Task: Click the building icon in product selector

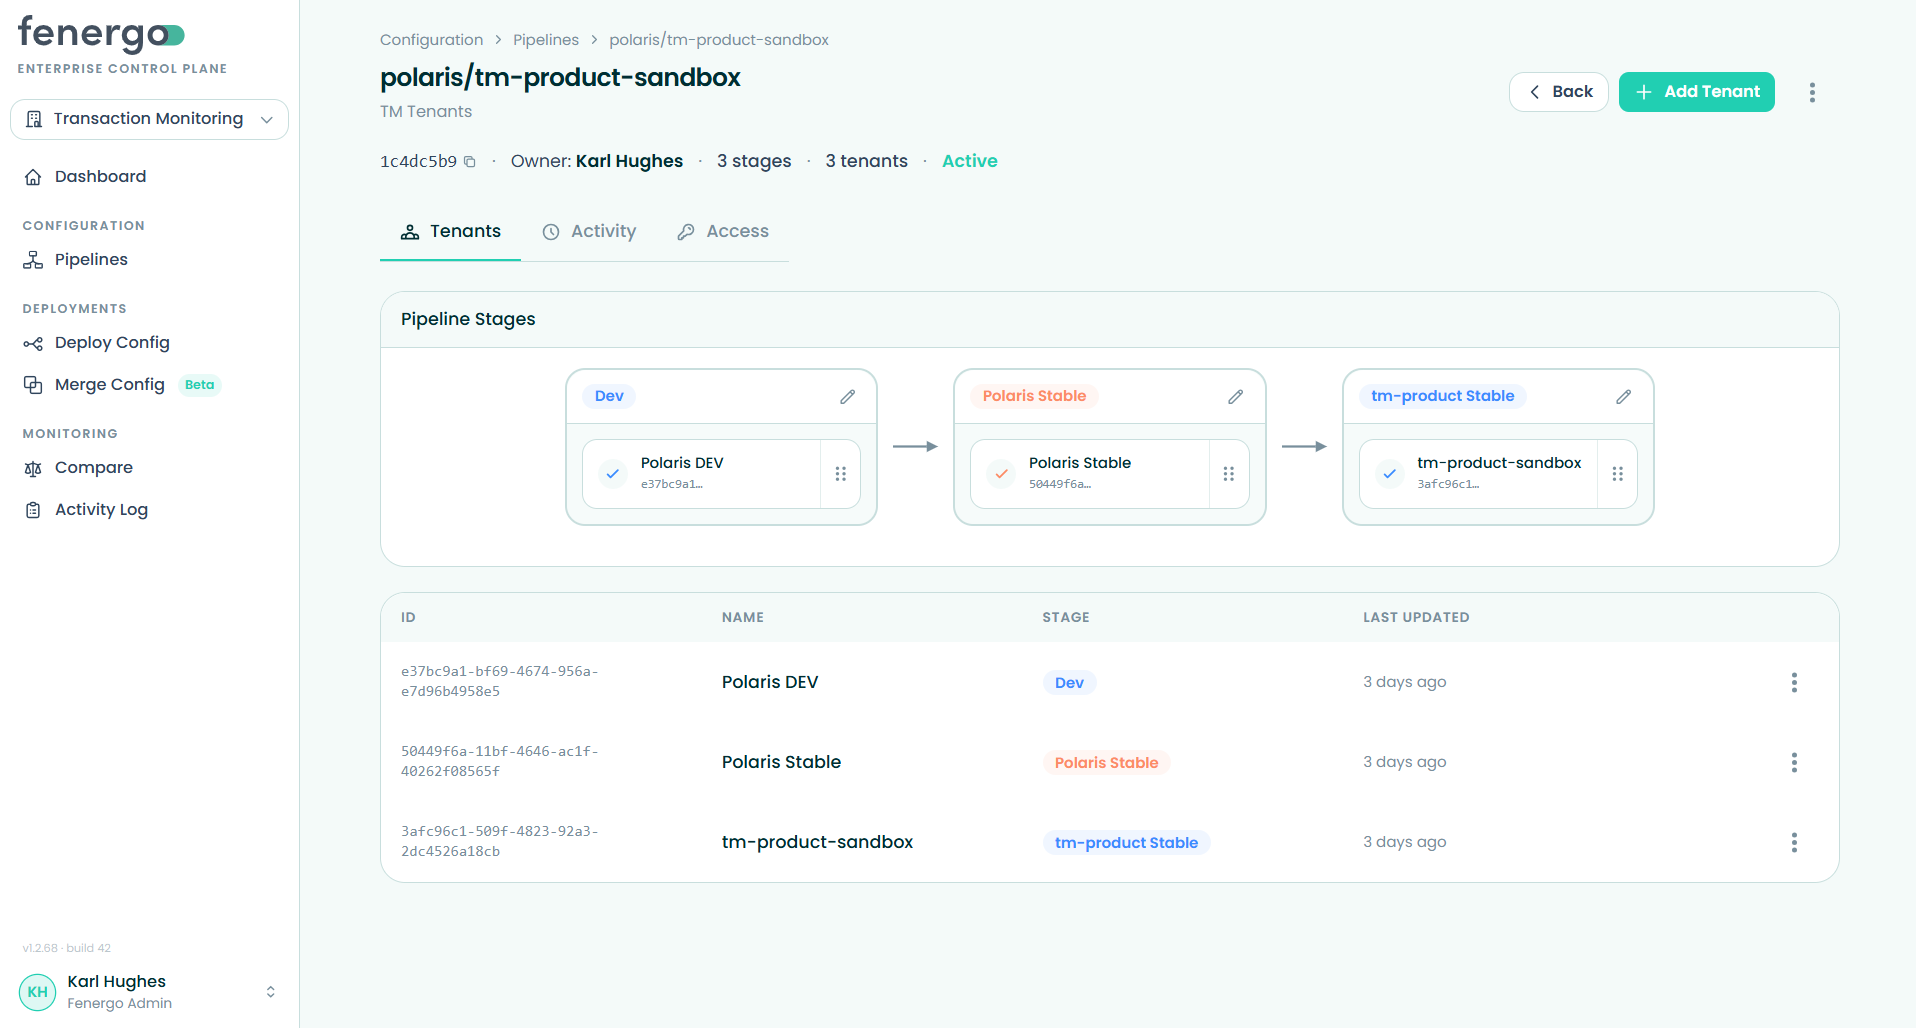Action: (x=34, y=119)
